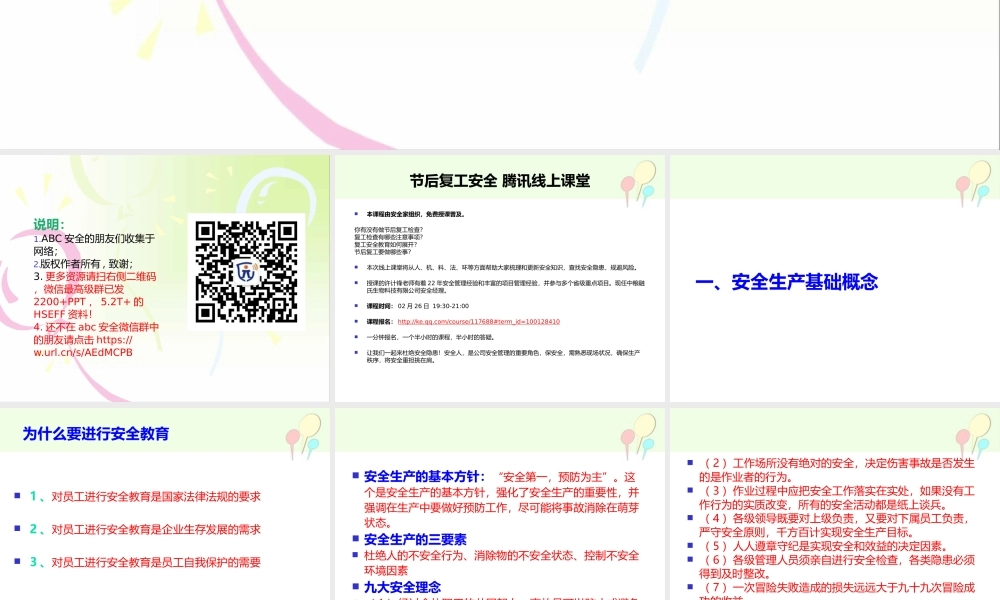Click item （4）各级领导既要对上级负责
The width and height of the screenshot is (1000, 600).
pos(834,525)
